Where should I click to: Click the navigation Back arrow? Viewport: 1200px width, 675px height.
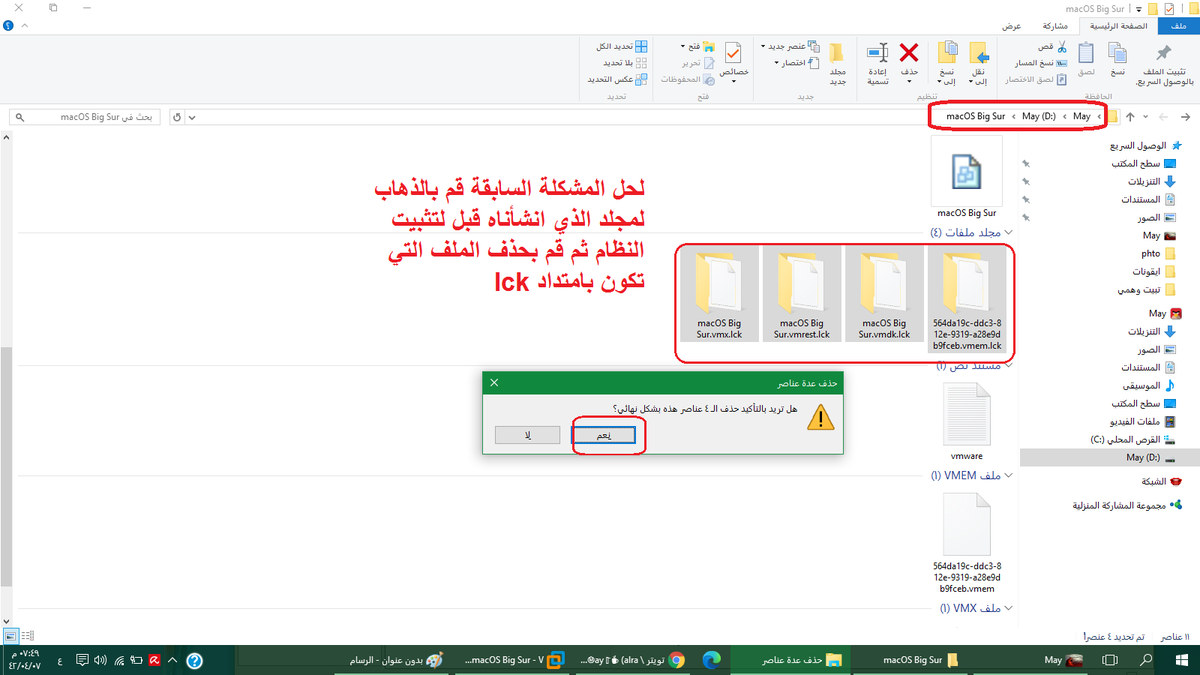pyautogui.click(x=1183, y=117)
